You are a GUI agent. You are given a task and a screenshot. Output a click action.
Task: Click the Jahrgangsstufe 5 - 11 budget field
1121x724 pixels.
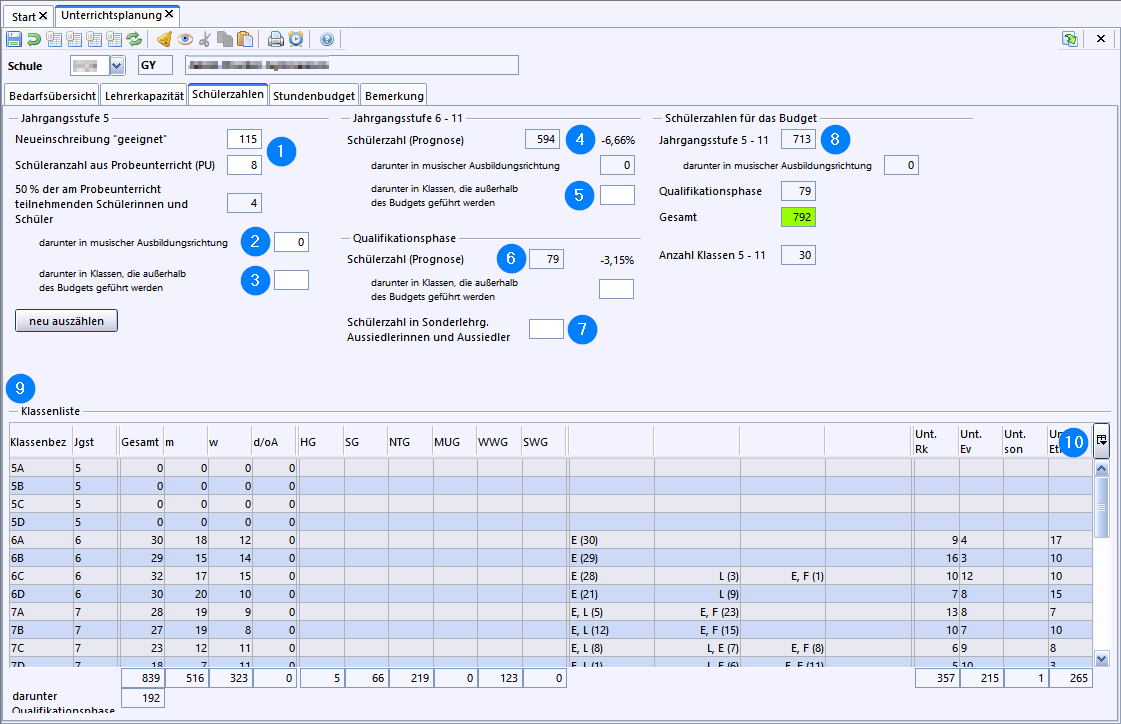tap(798, 139)
